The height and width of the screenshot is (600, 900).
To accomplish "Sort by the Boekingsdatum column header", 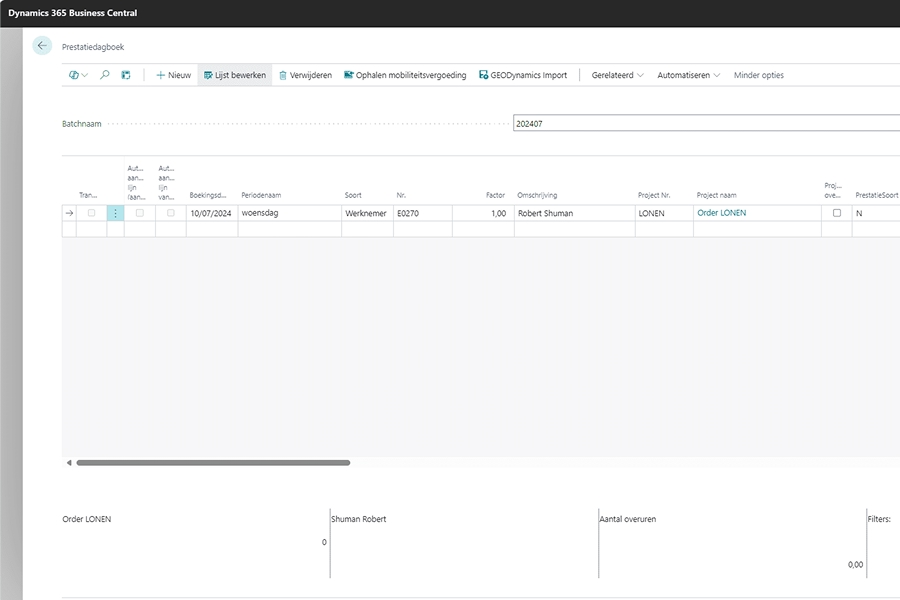I will point(210,195).
